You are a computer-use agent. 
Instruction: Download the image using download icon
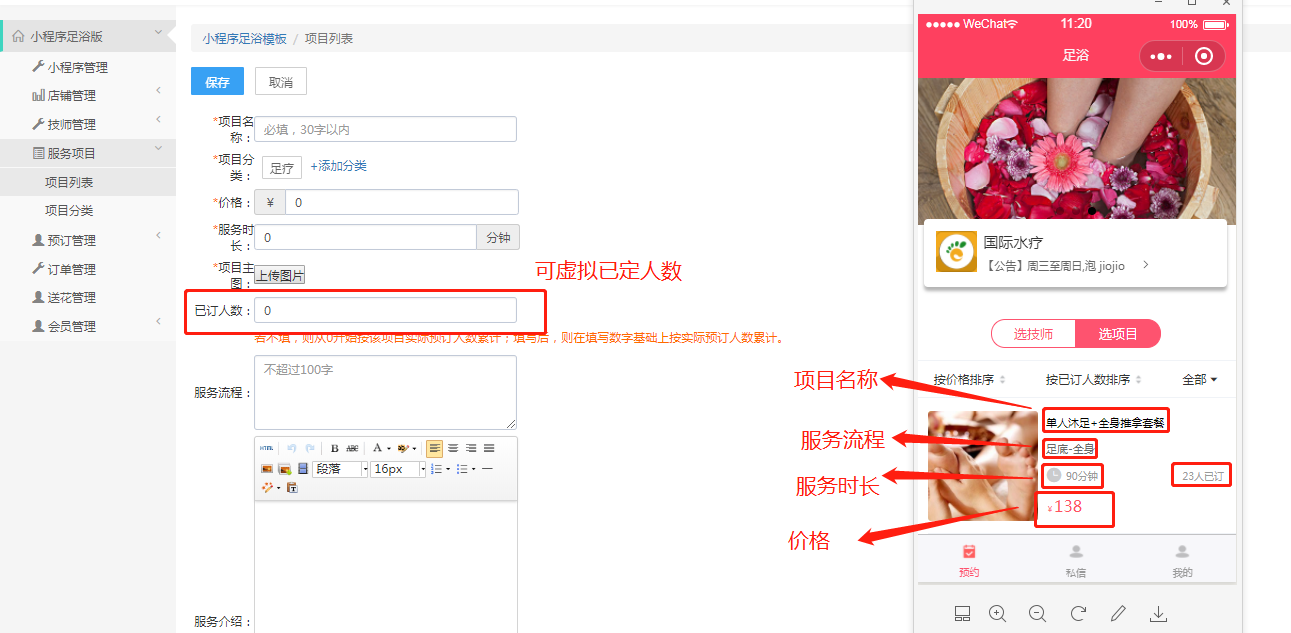[x=1158, y=613]
